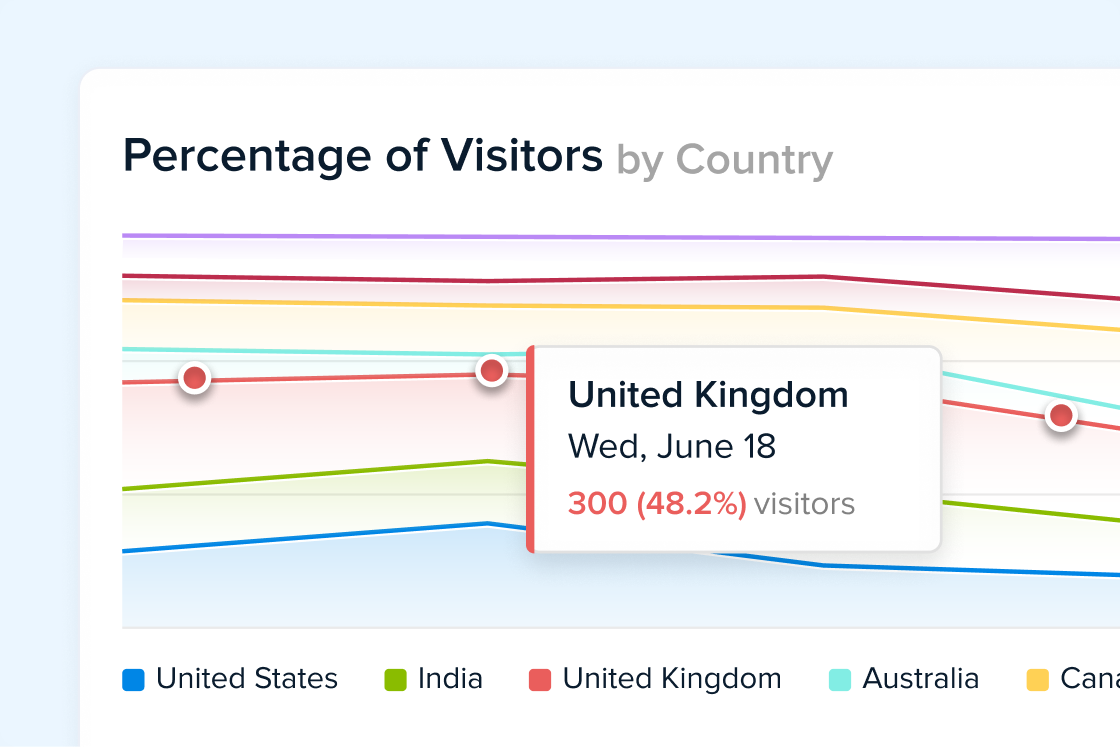
Task: Toggle the United States legend label
Action: click(x=247, y=679)
